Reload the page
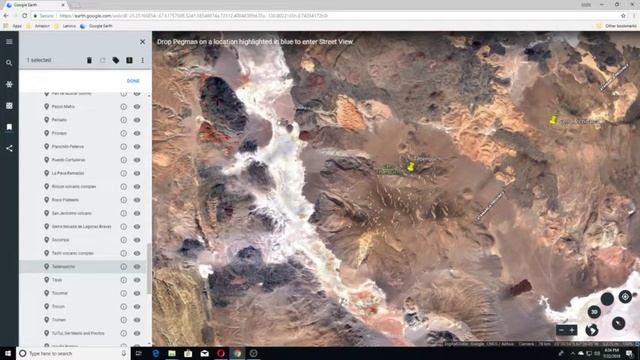 (x=24, y=16)
